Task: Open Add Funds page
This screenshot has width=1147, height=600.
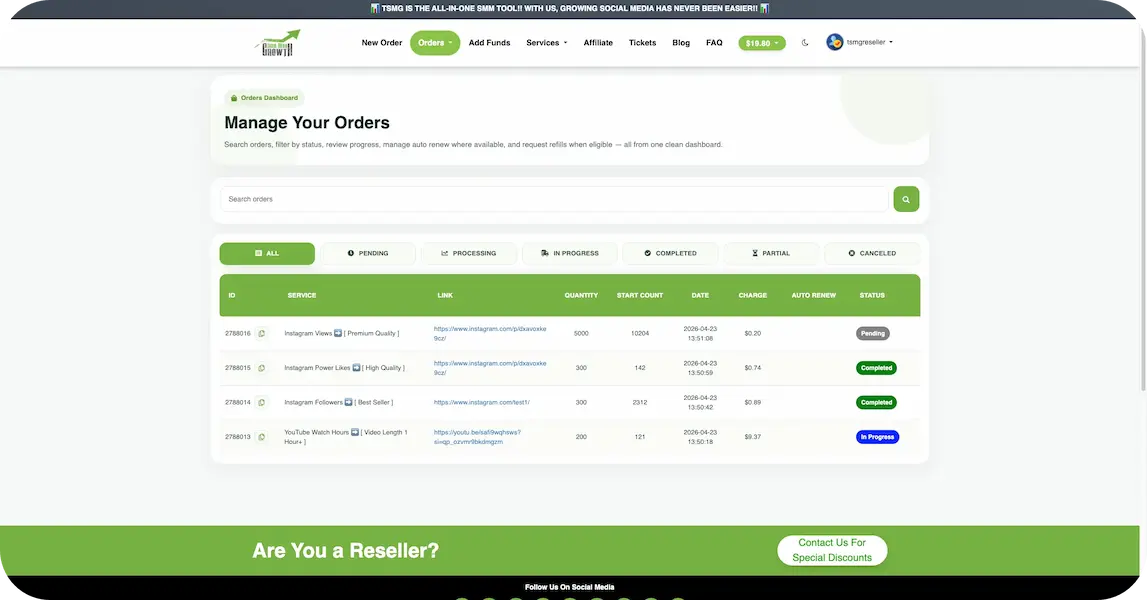Action: (x=489, y=42)
